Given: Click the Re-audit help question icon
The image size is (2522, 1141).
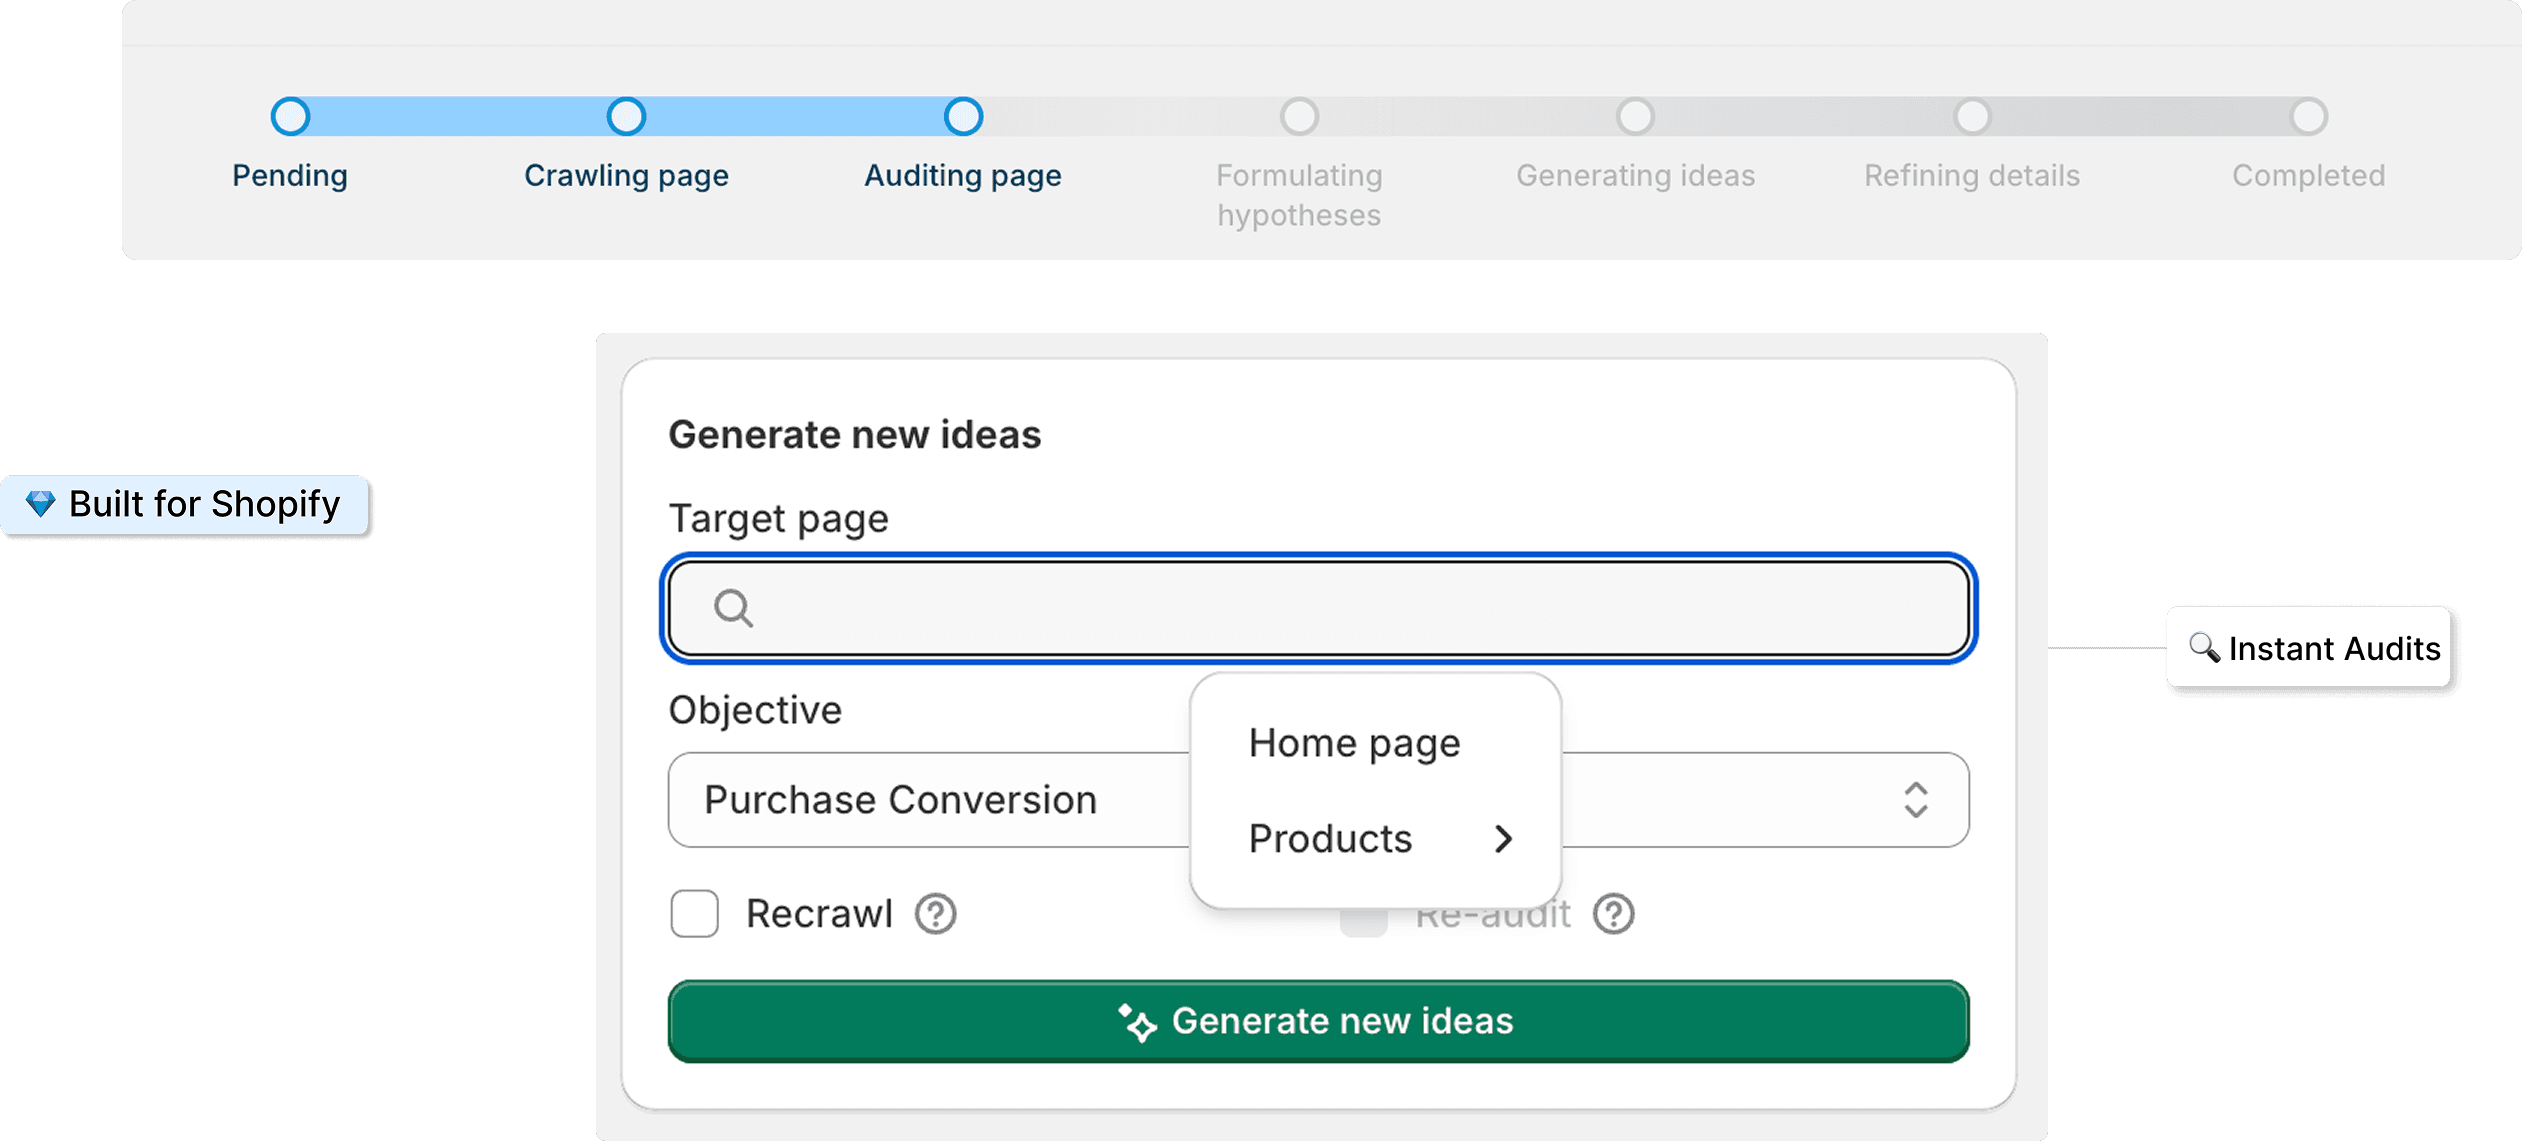Looking at the screenshot, I should pos(1613,914).
